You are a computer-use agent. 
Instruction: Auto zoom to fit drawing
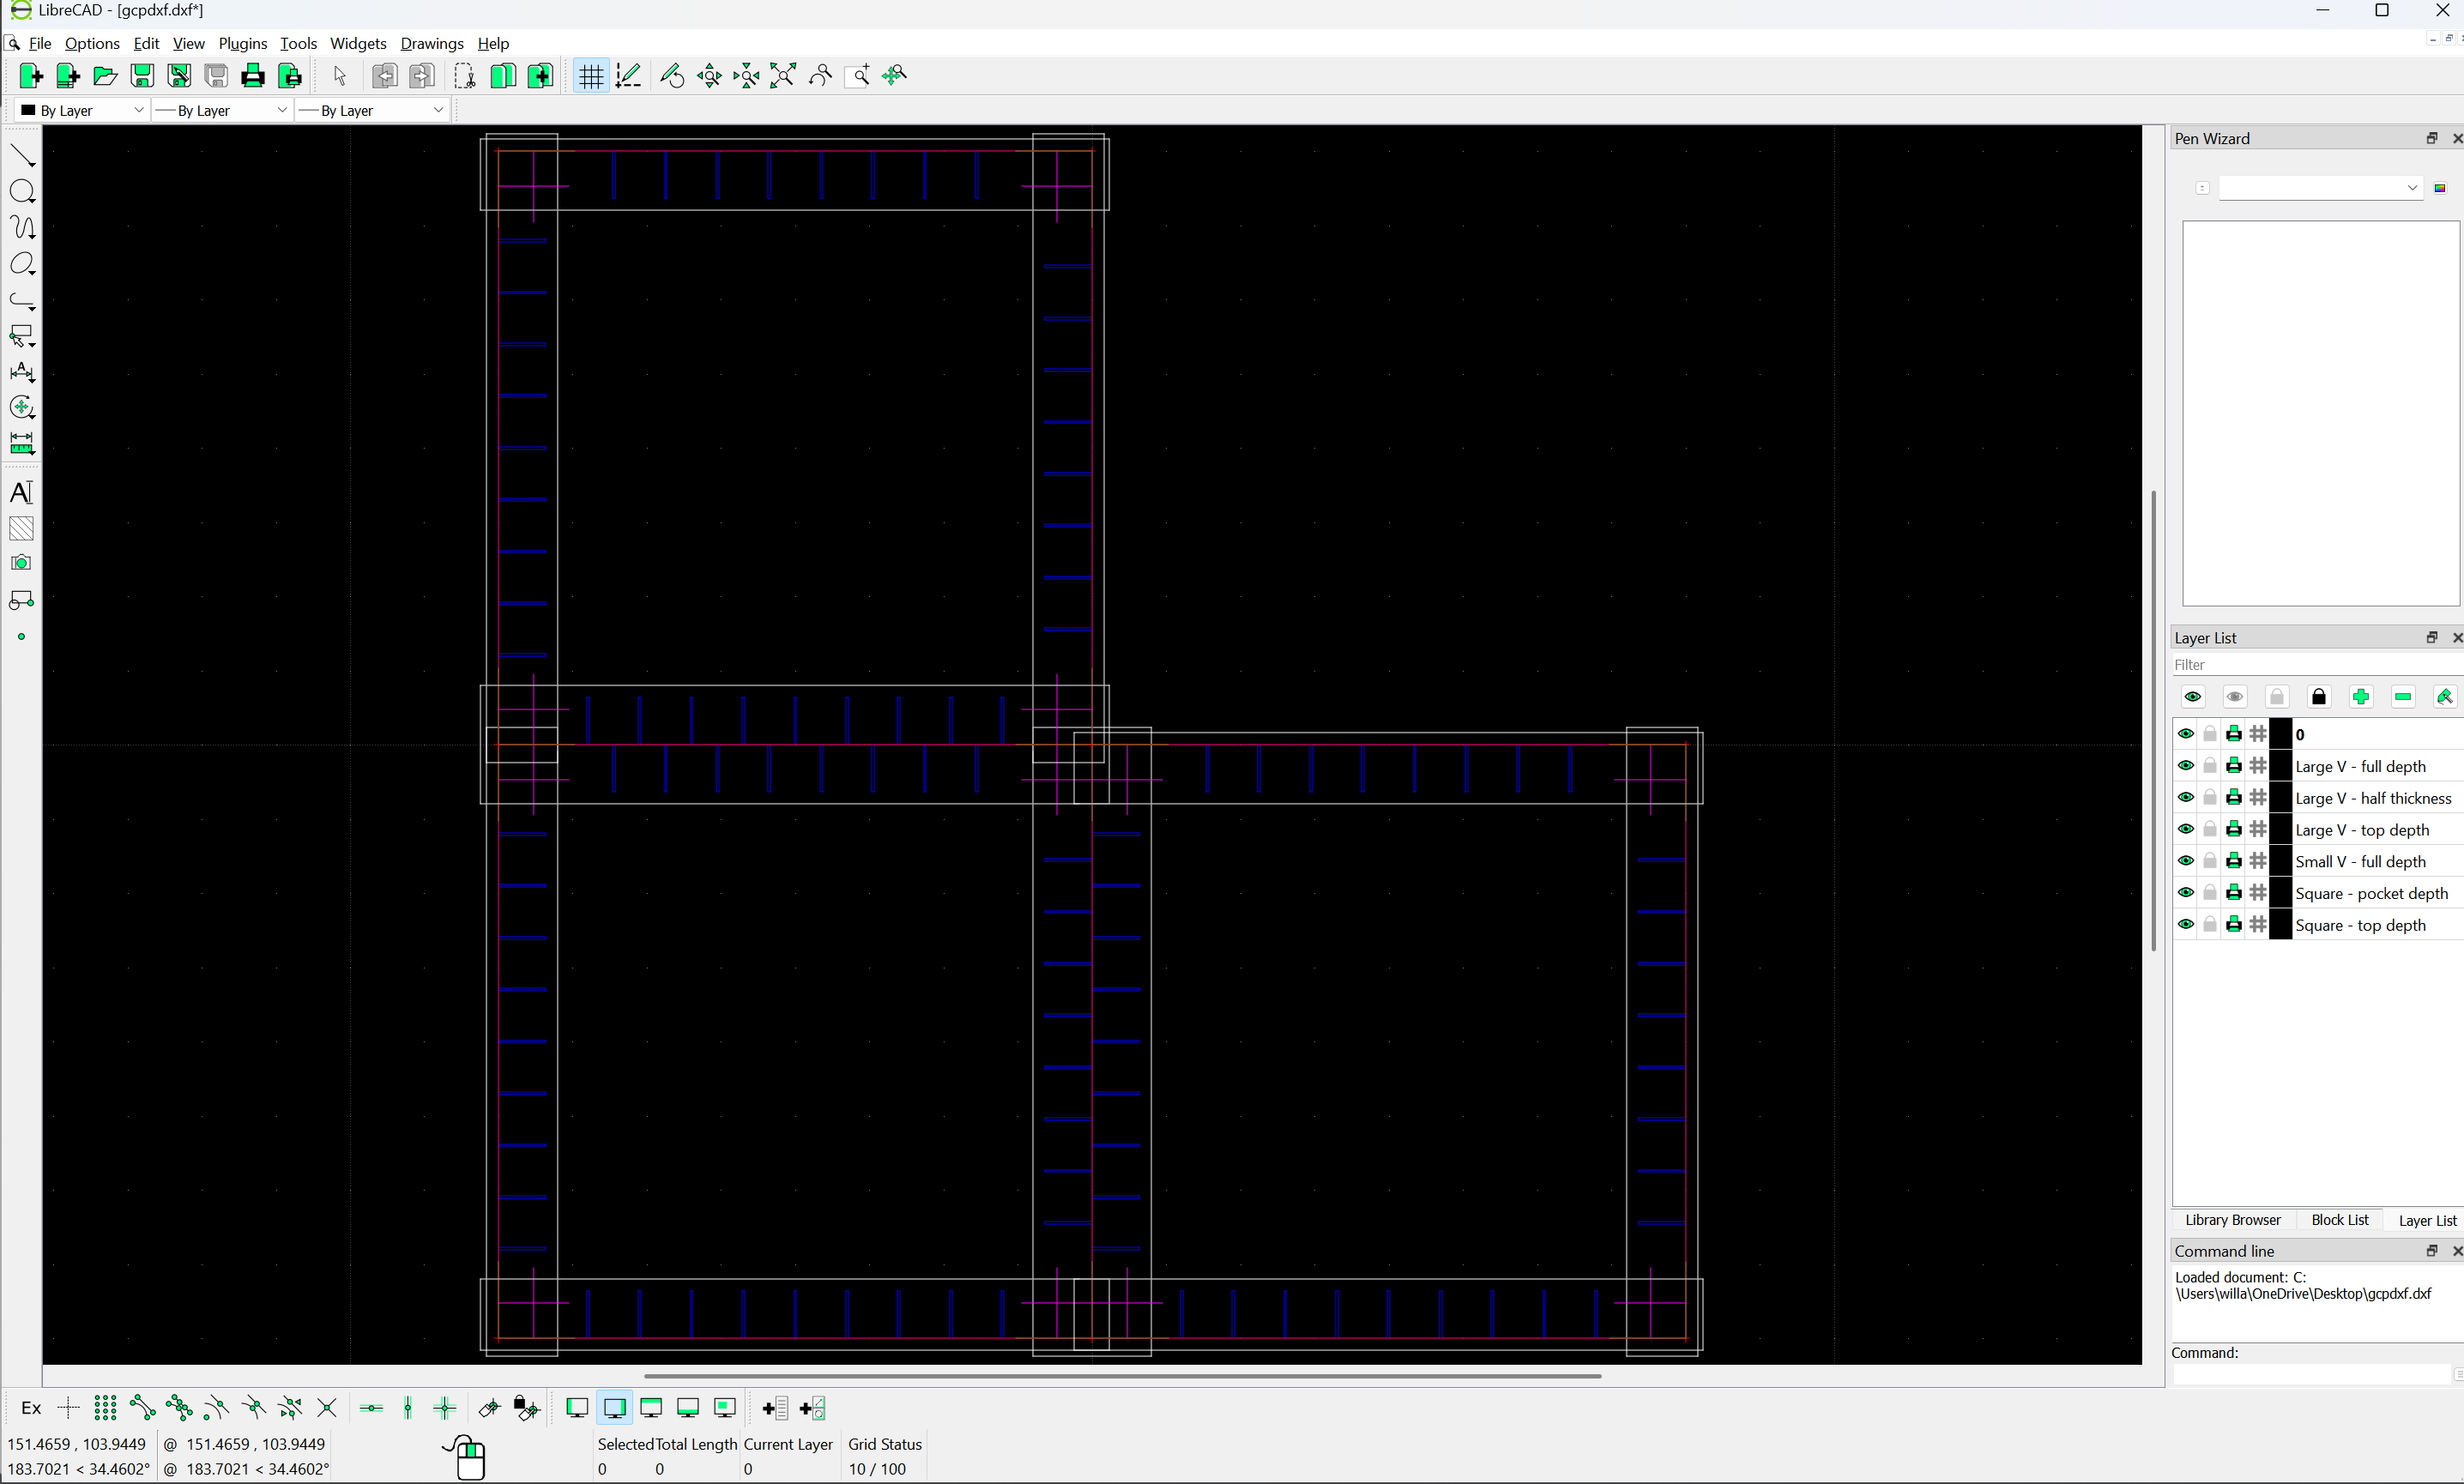[x=783, y=76]
